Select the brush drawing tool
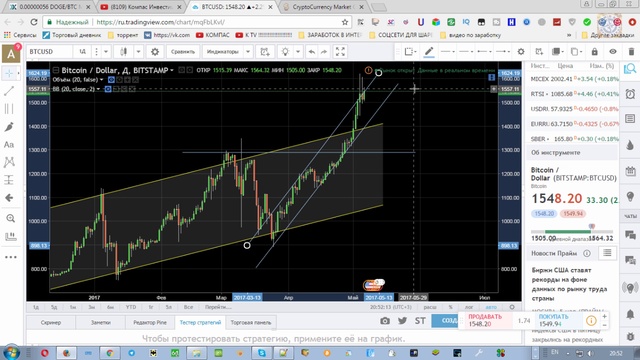The height and width of the screenshot is (360, 640). click(x=9, y=127)
